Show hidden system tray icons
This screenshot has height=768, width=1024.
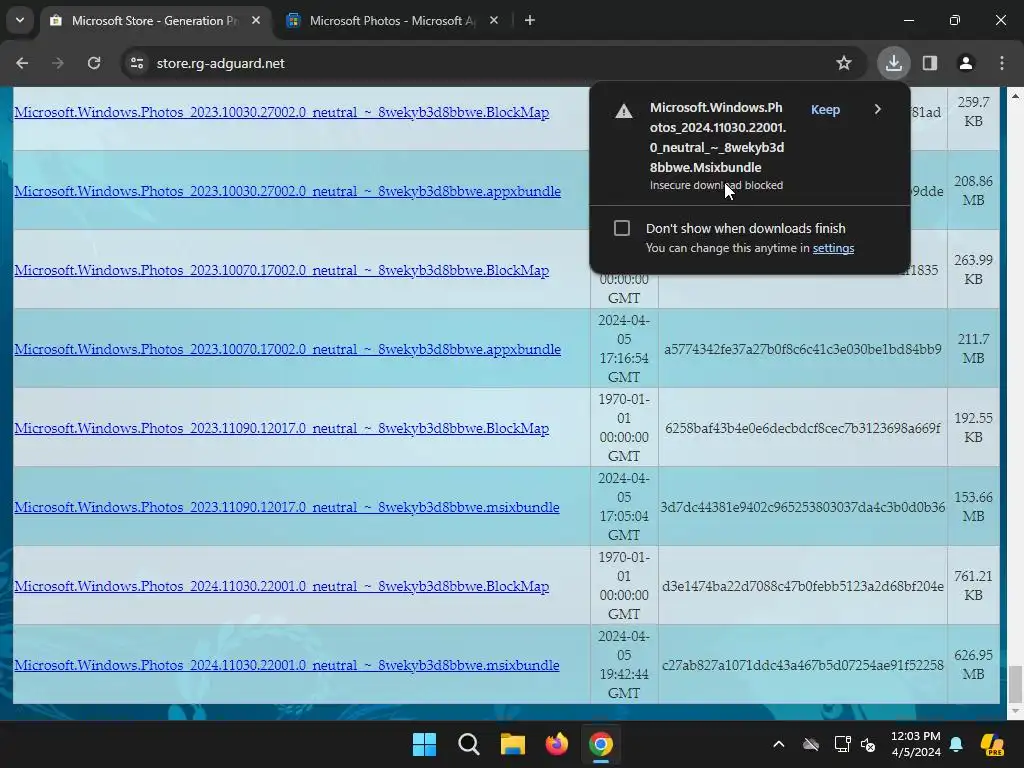click(778, 744)
